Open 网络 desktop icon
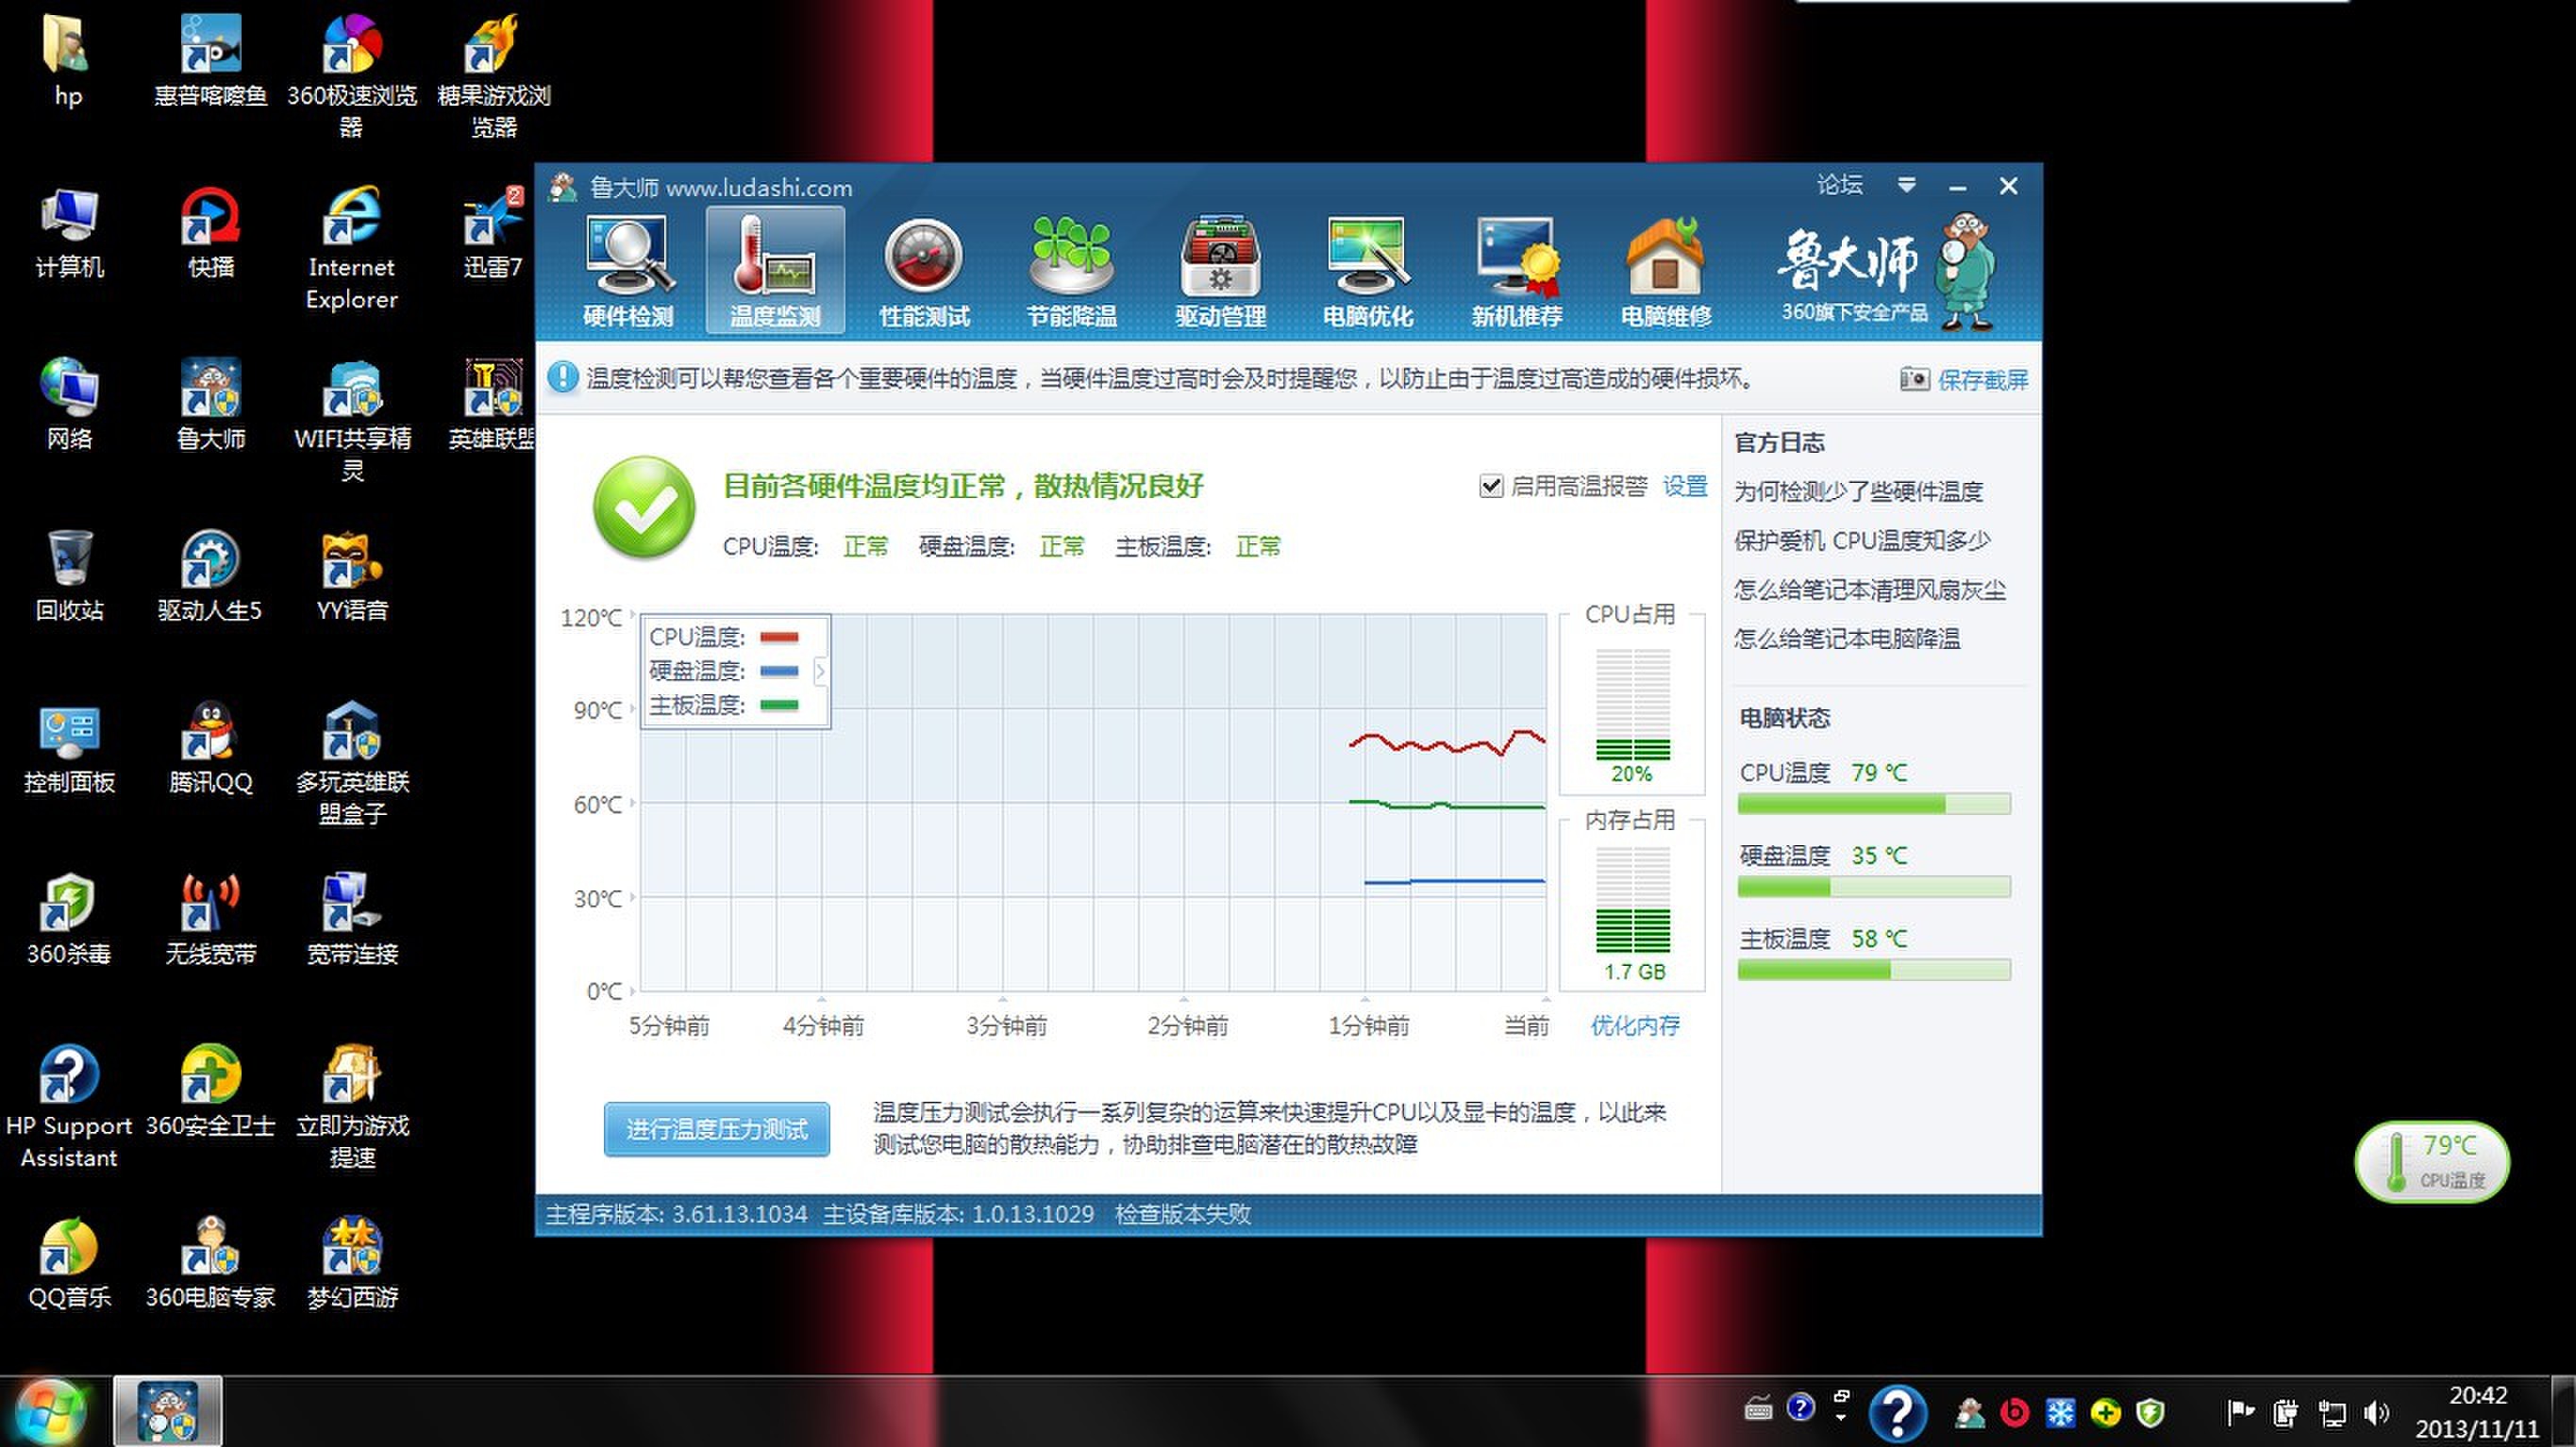The image size is (2576, 1447). point(68,405)
